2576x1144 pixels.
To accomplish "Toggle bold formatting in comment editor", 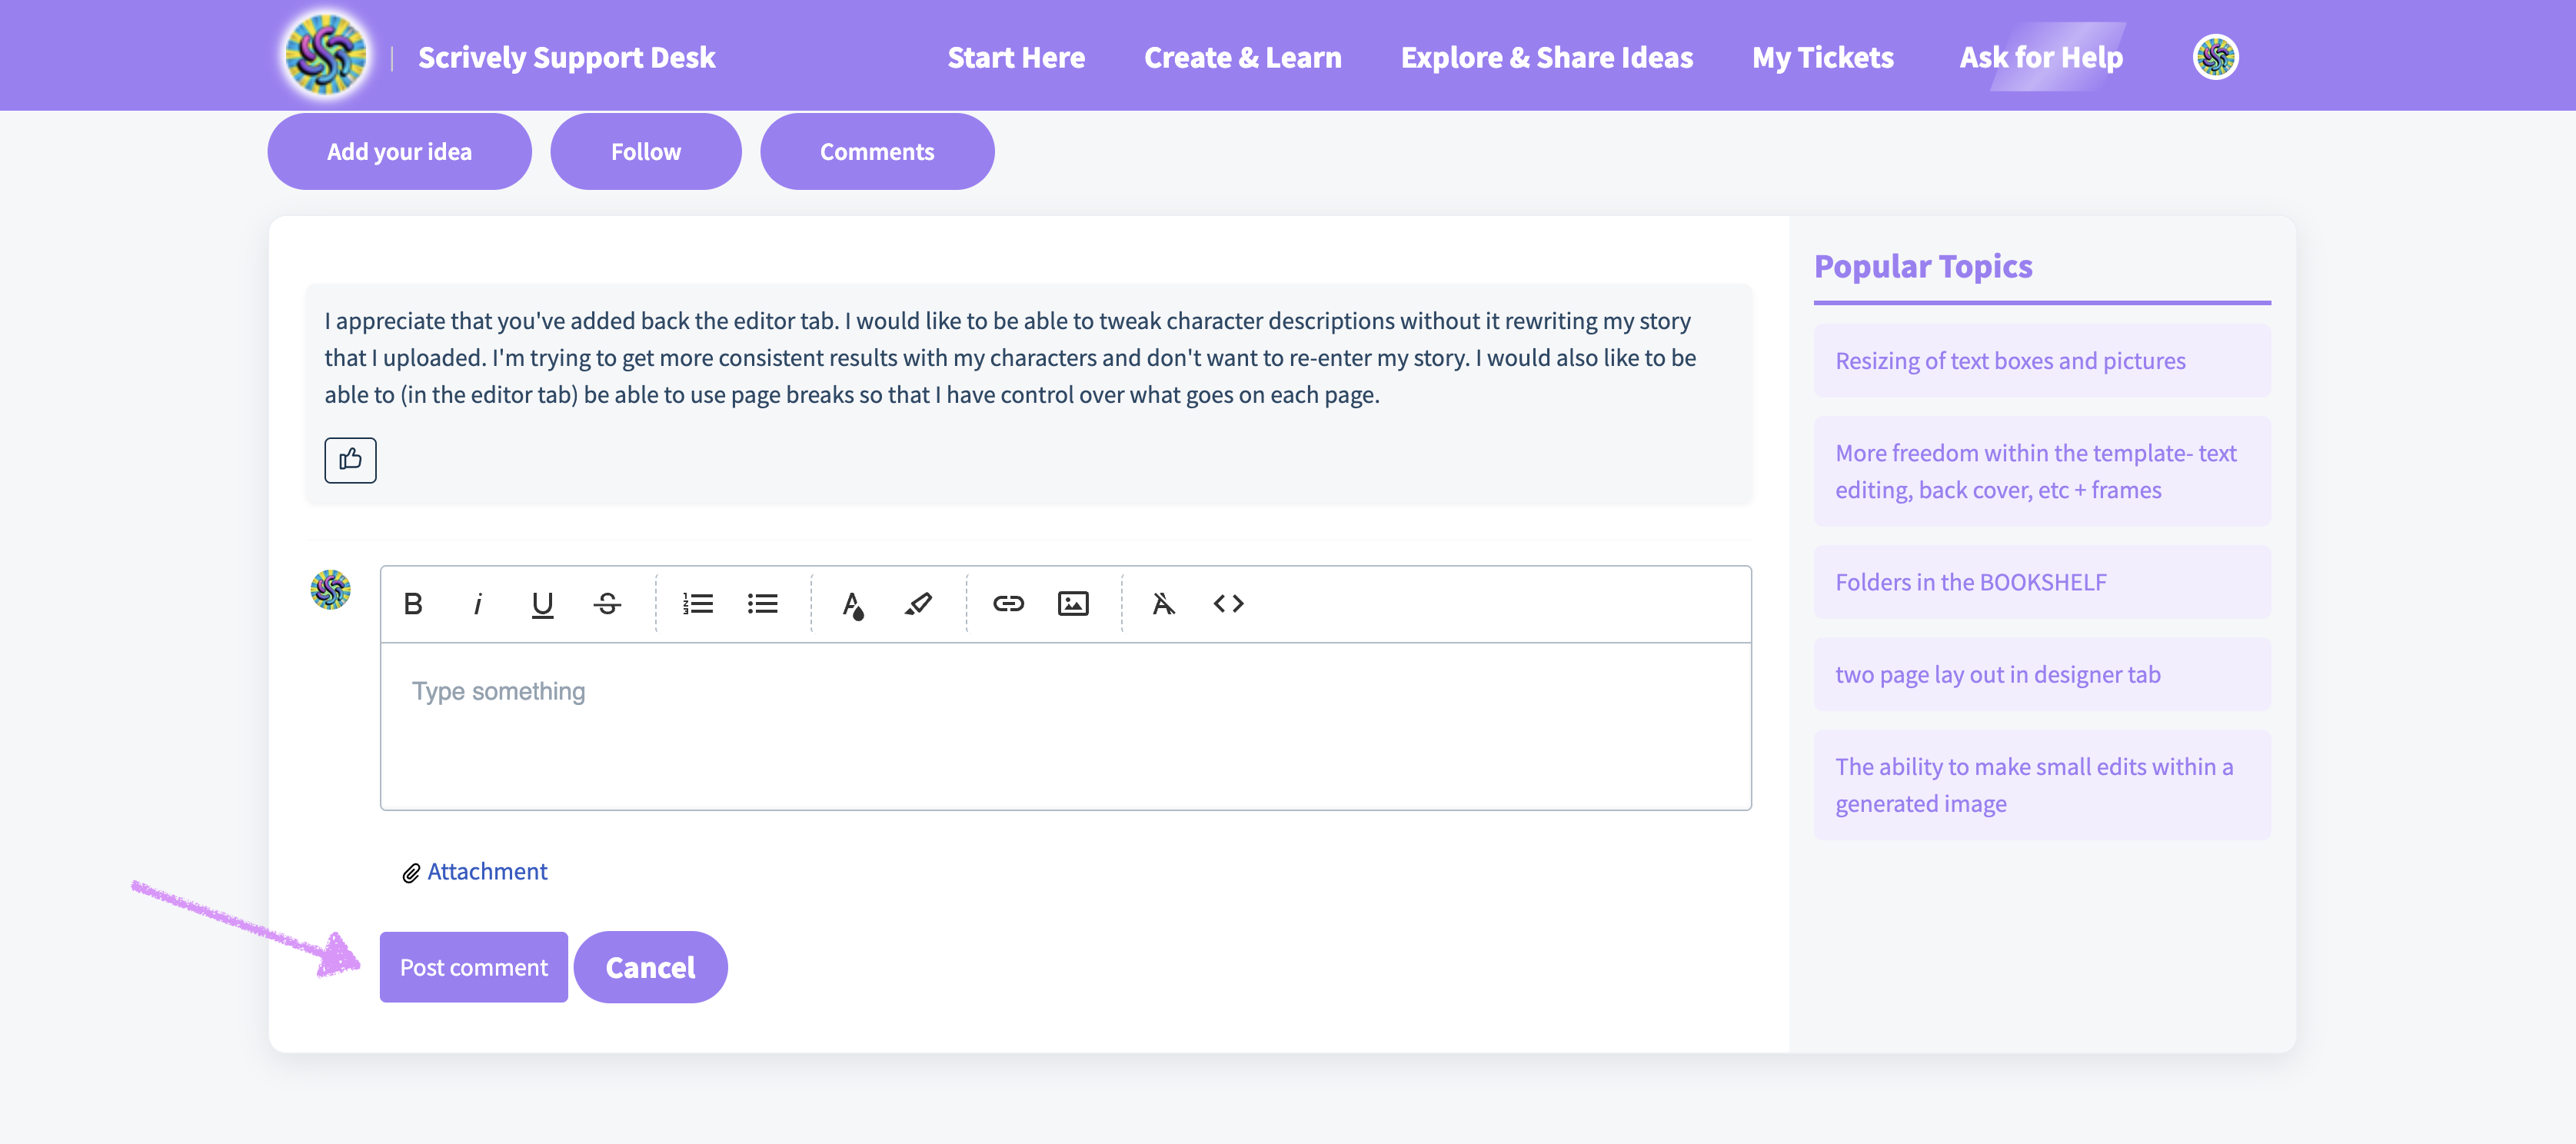I will point(413,604).
